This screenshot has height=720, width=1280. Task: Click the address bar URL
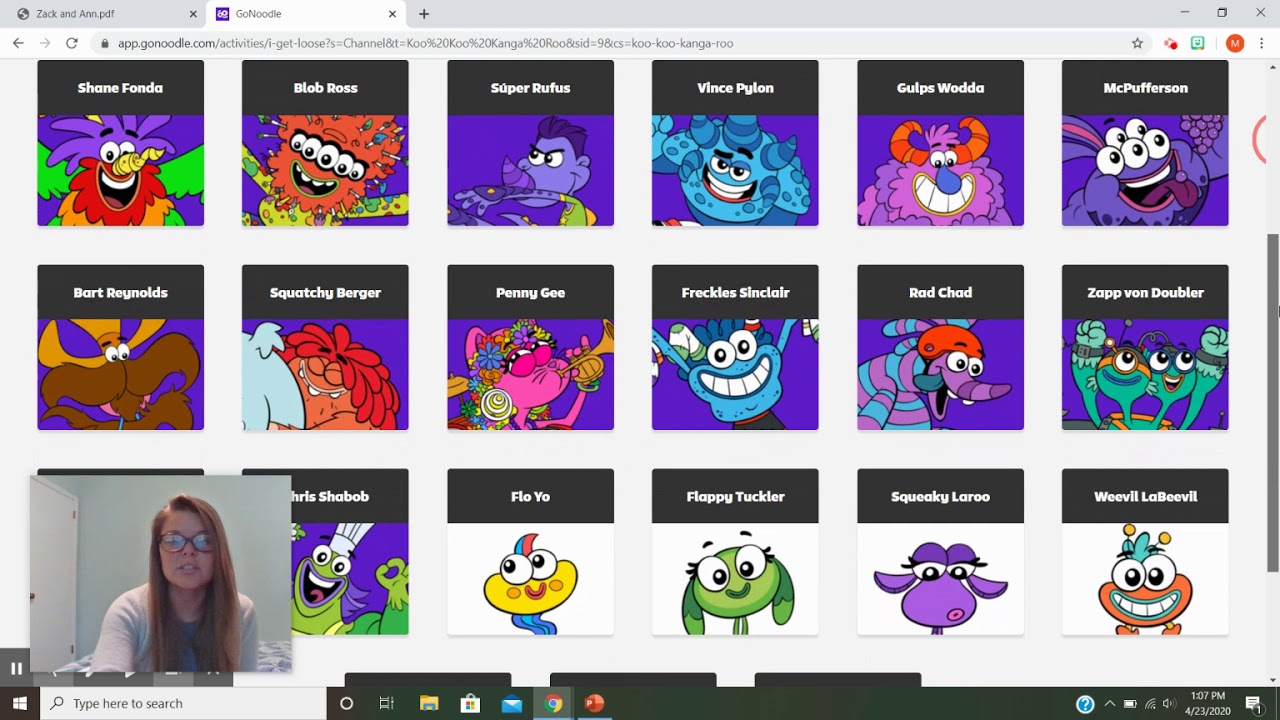point(425,43)
